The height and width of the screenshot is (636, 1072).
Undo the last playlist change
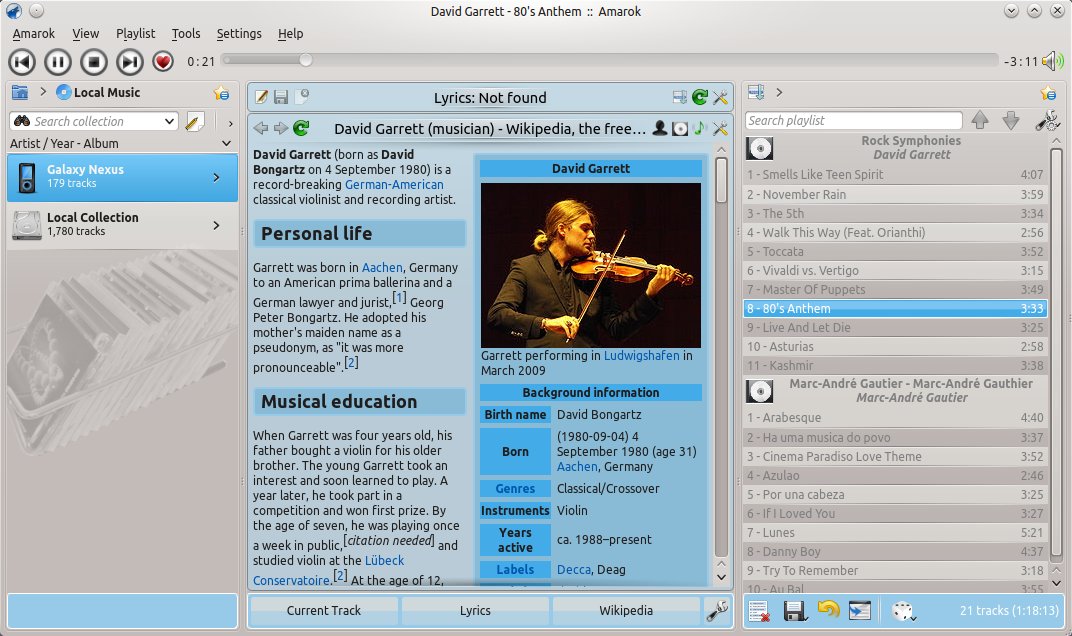[829, 609]
